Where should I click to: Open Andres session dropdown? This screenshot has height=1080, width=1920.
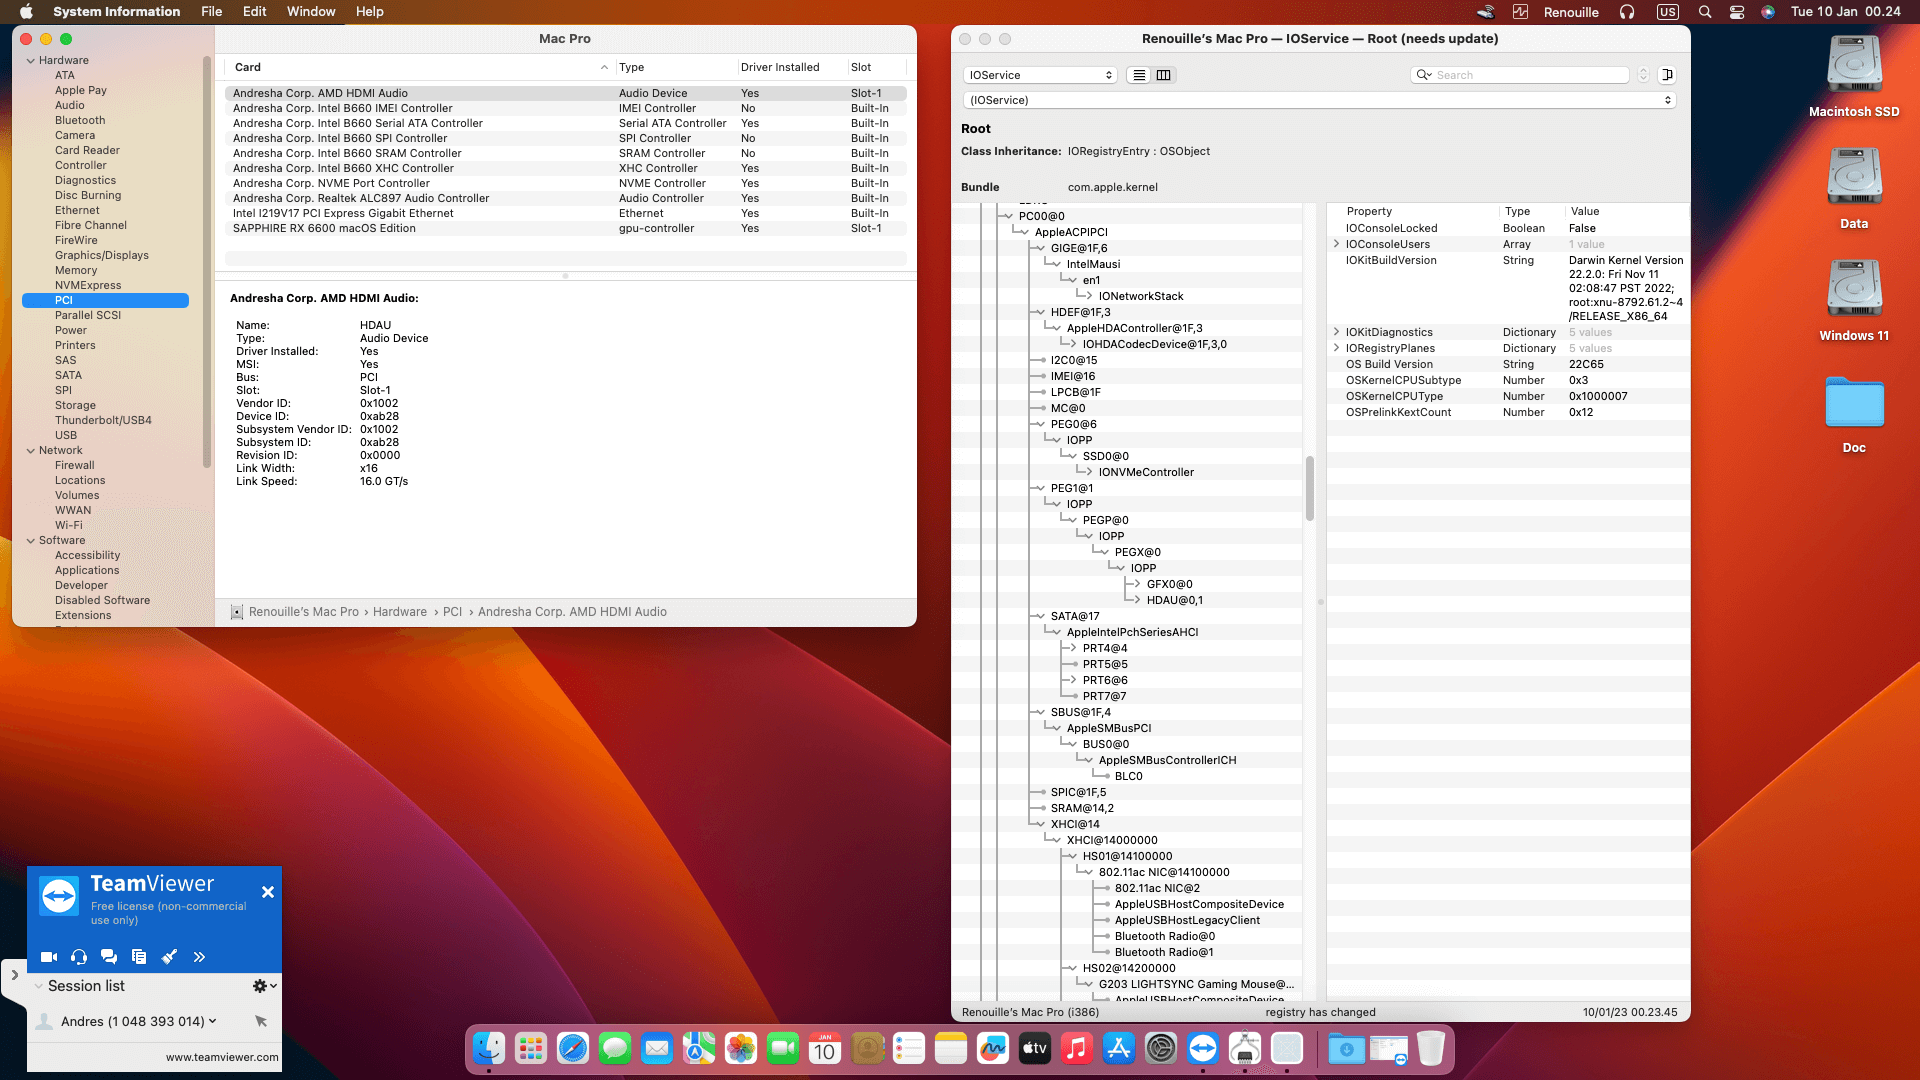[212, 1021]
